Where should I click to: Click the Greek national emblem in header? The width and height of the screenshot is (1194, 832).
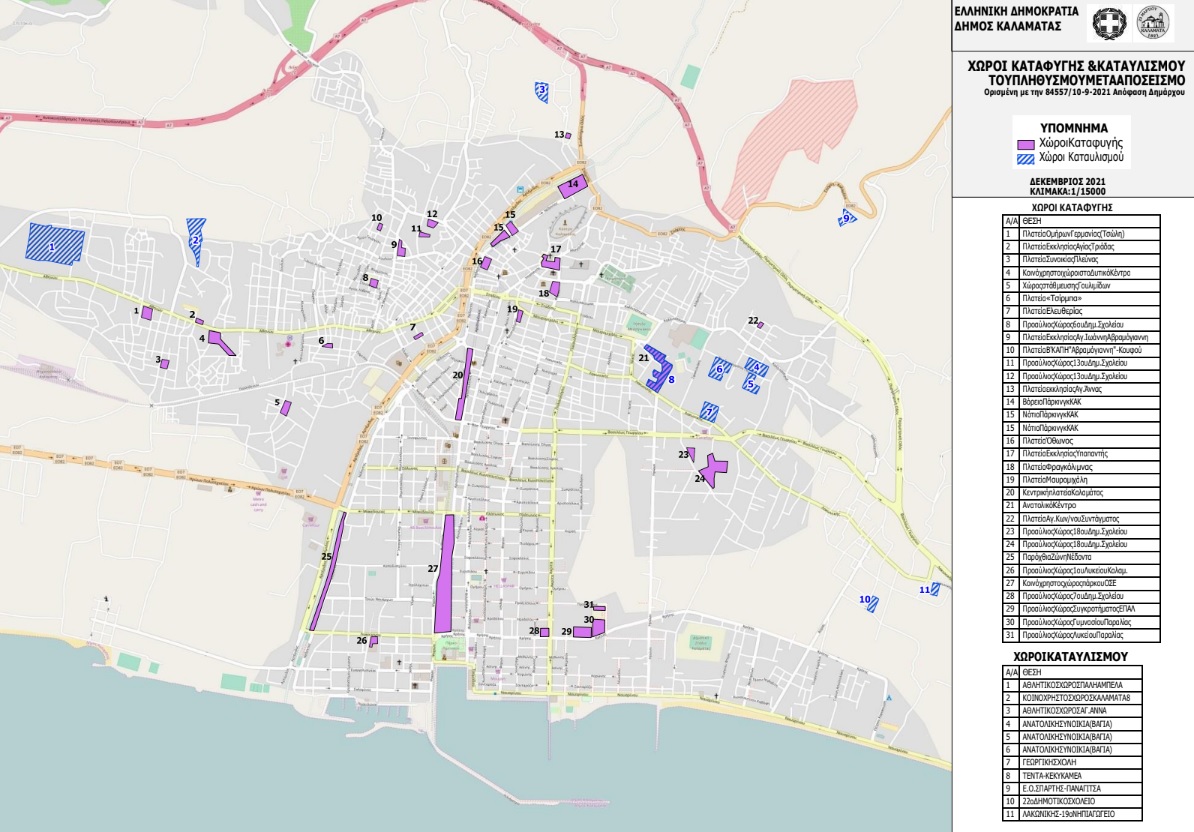[x=1109, y=21]
